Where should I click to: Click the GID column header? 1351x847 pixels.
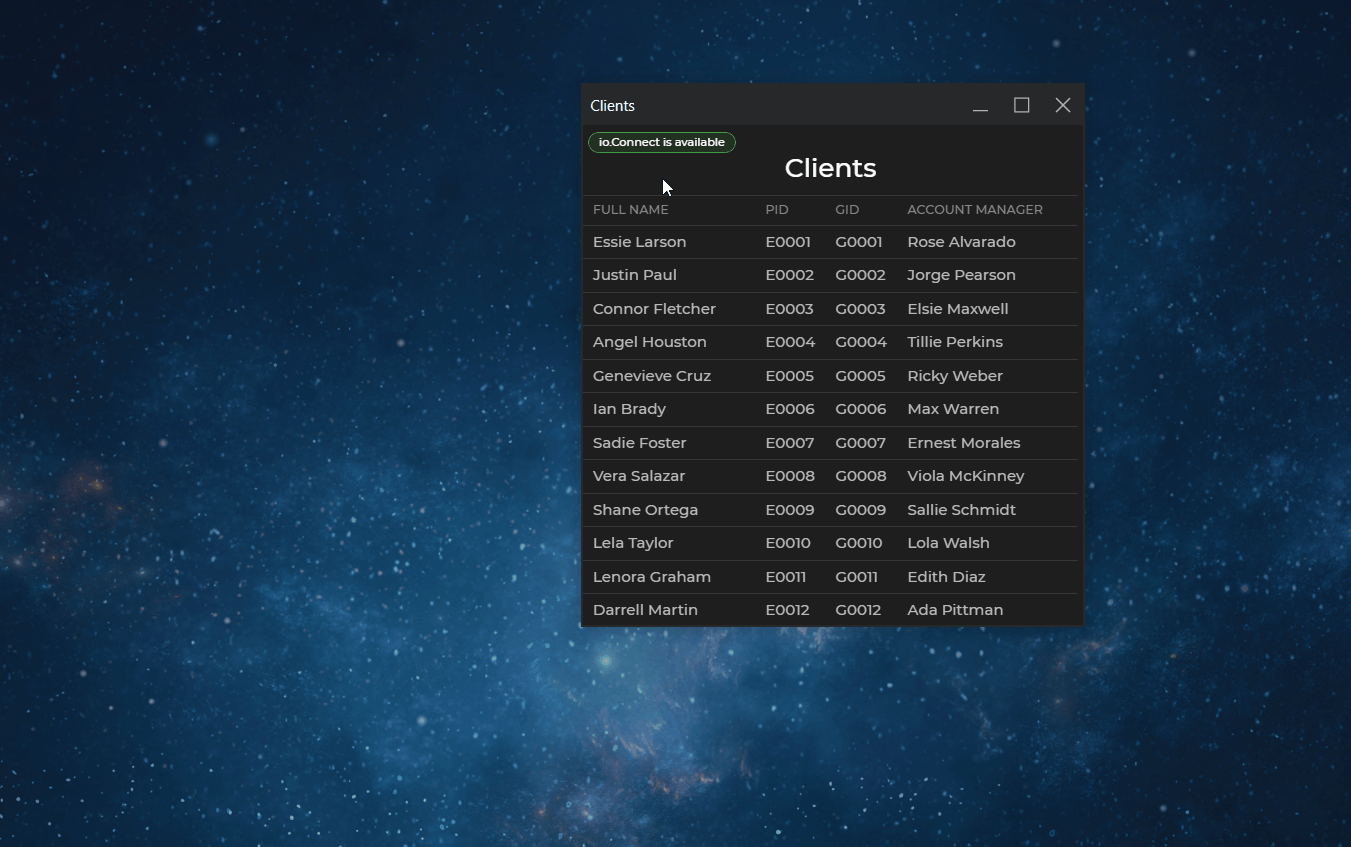coord(847,210)
